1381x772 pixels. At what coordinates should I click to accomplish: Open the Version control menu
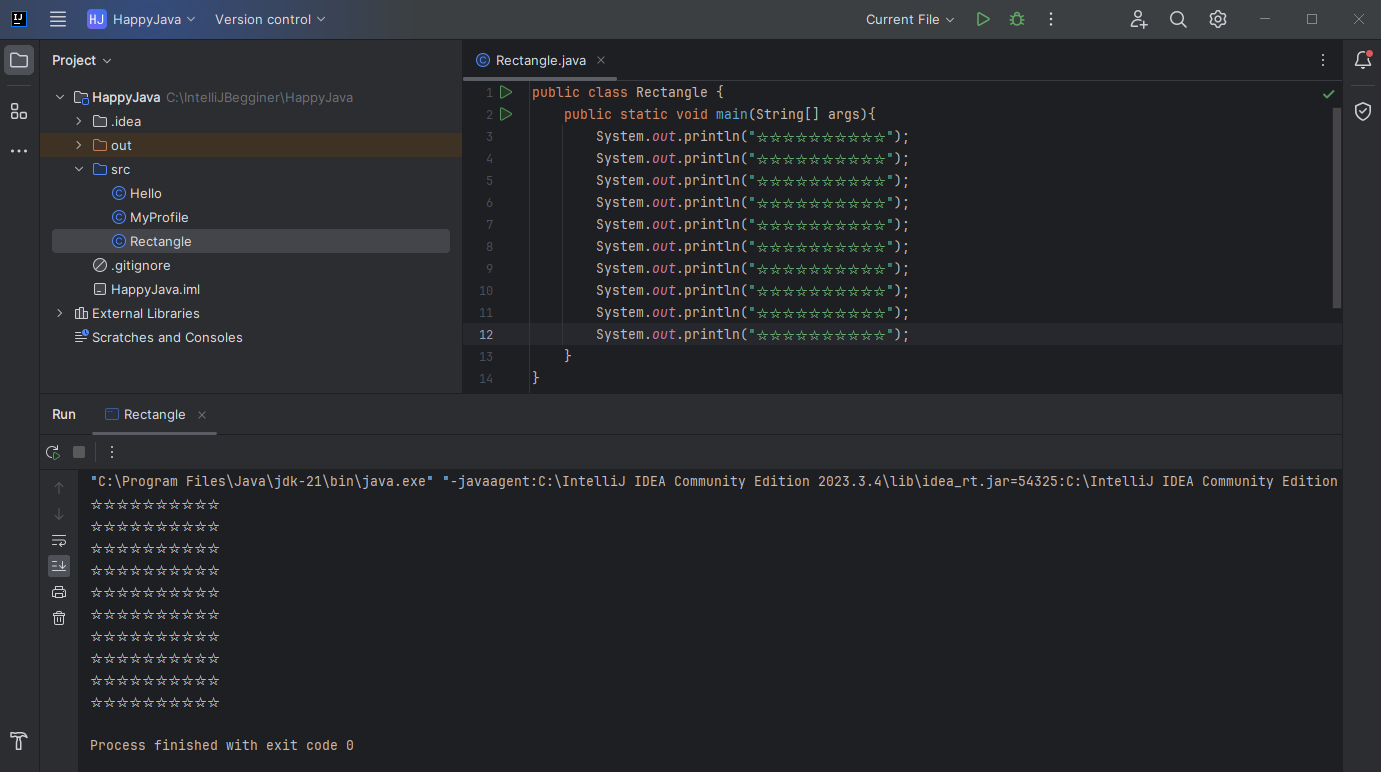click(270, 19)
